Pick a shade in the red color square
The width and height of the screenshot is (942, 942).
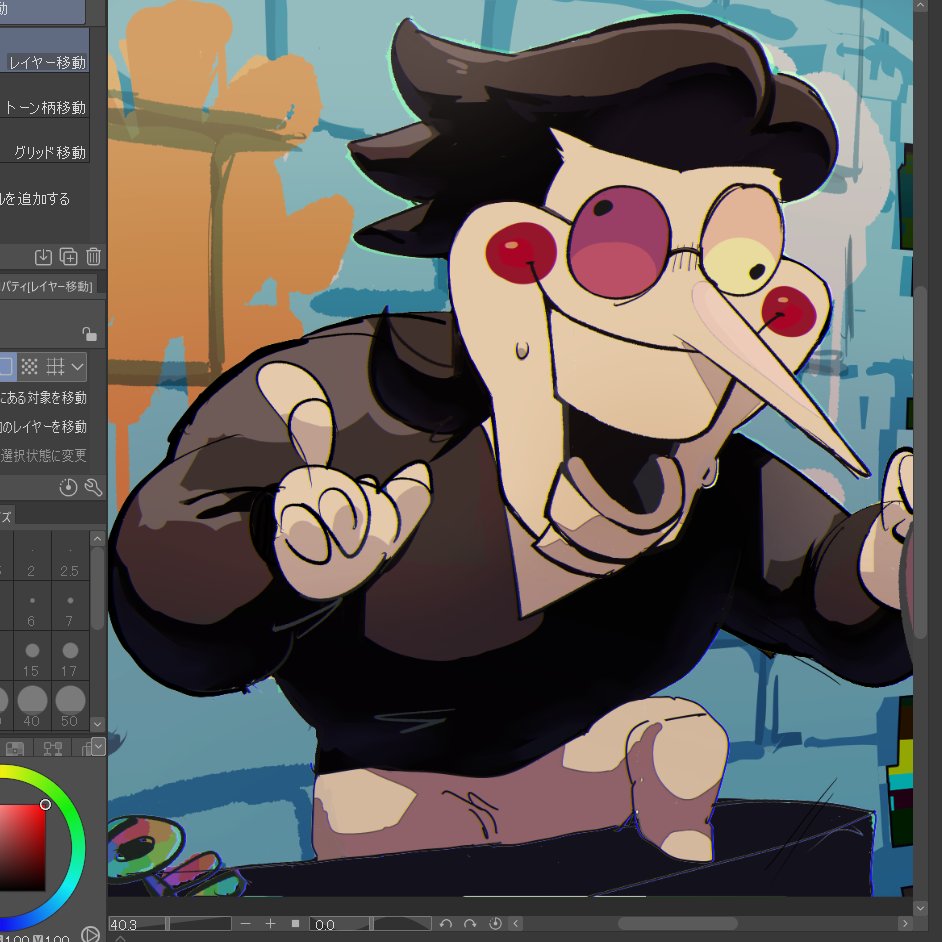coord(22,847)
